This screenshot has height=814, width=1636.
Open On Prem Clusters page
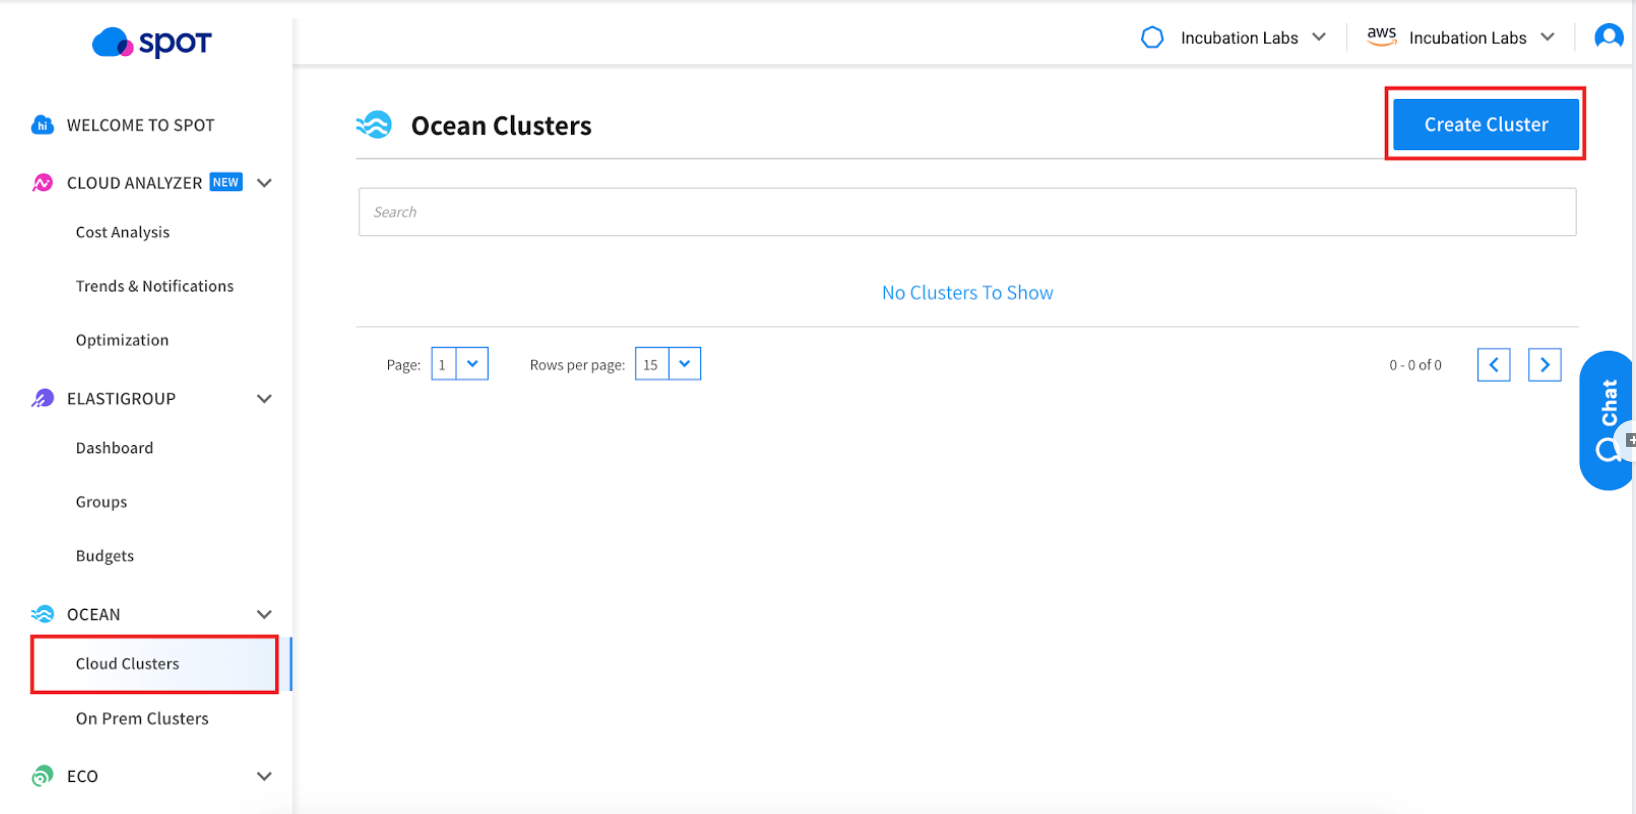pyautogui.click(x=142, y=719)
